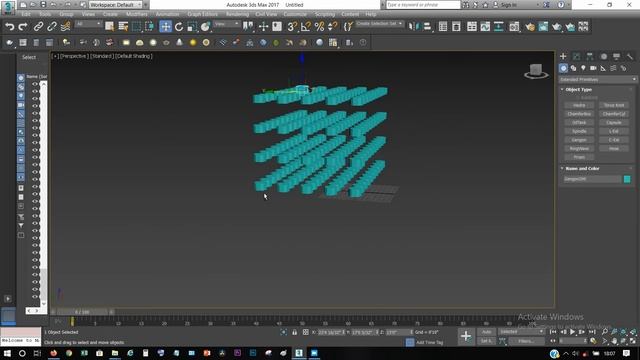Toggle Angle Snap on the toolbar
The width and height of the screenshot is (640, 360).
[x=305, y=27]
